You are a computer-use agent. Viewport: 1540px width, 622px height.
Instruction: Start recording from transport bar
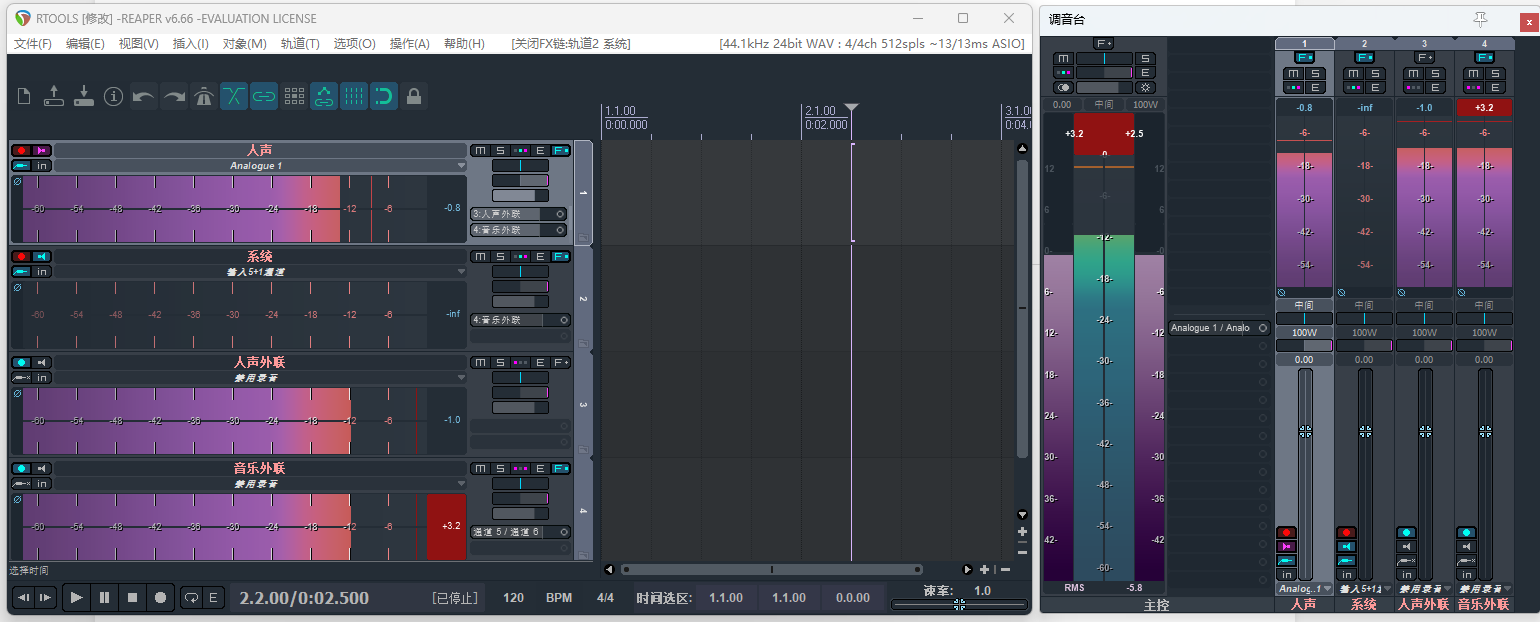point(160,597)
